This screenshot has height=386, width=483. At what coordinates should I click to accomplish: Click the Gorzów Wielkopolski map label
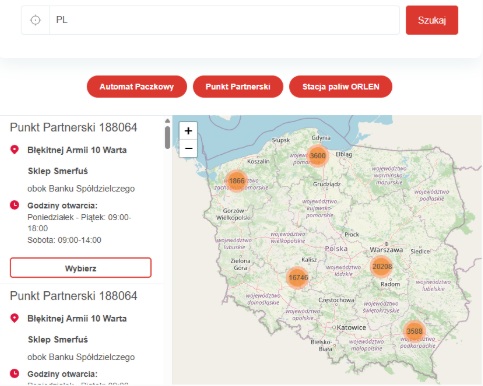pos(233,214)
